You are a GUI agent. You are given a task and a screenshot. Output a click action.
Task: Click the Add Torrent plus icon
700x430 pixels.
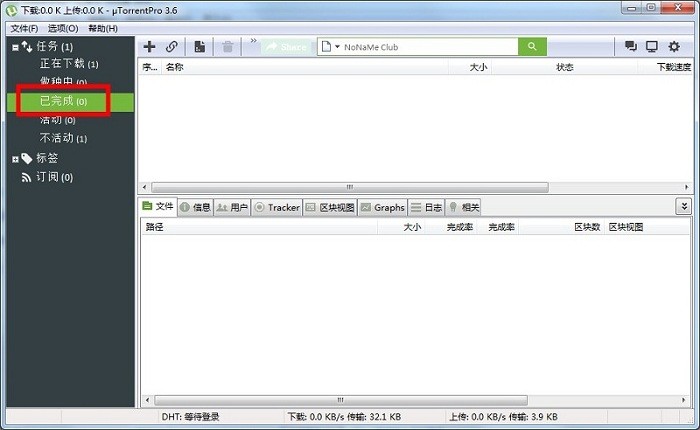point(149,46)
